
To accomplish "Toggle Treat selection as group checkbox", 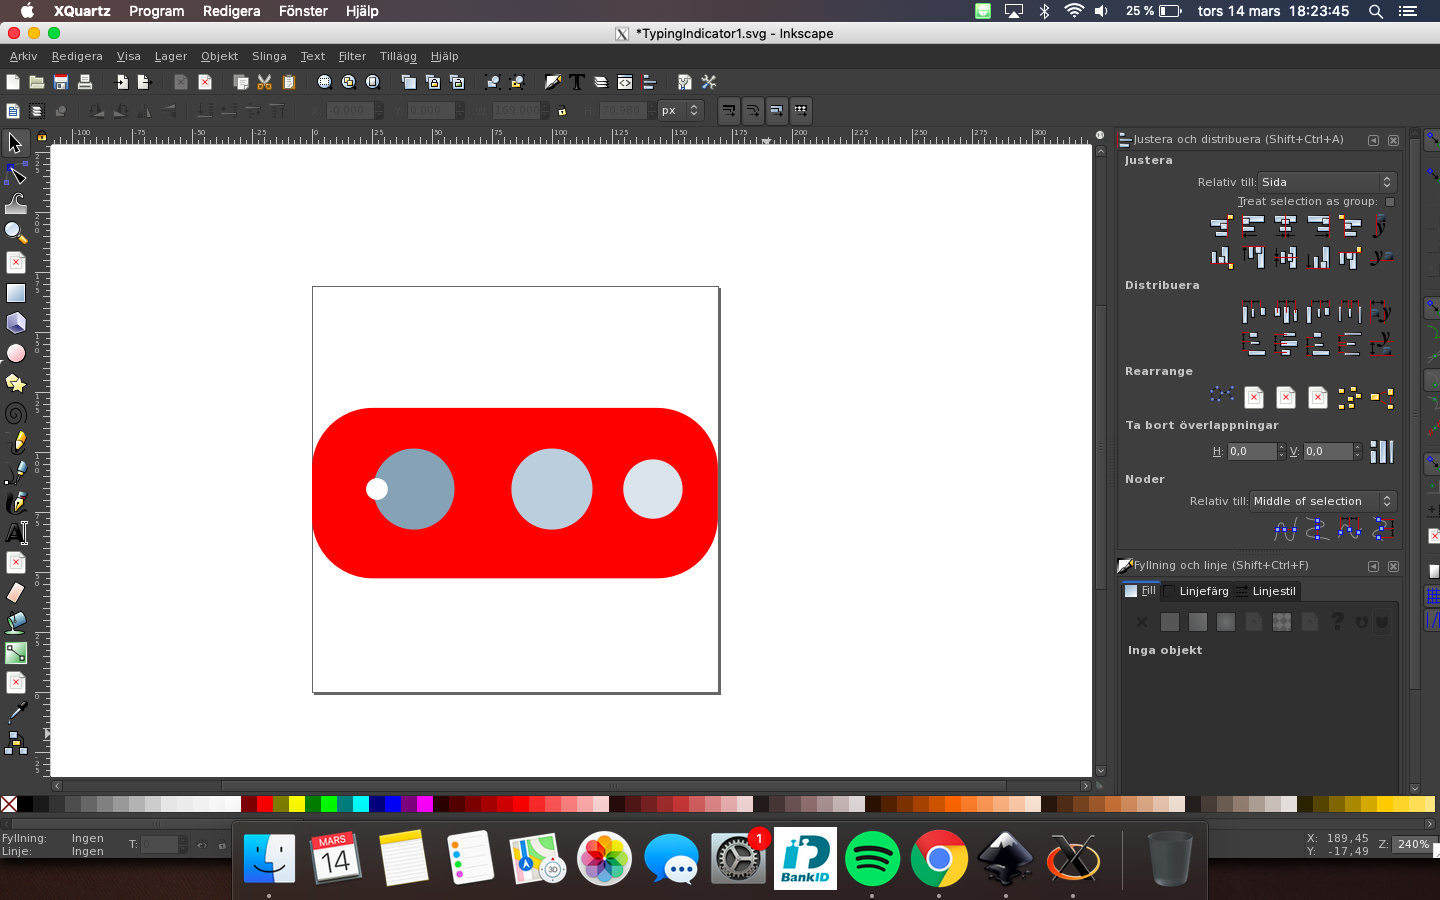I will (x=1389, y=202).
